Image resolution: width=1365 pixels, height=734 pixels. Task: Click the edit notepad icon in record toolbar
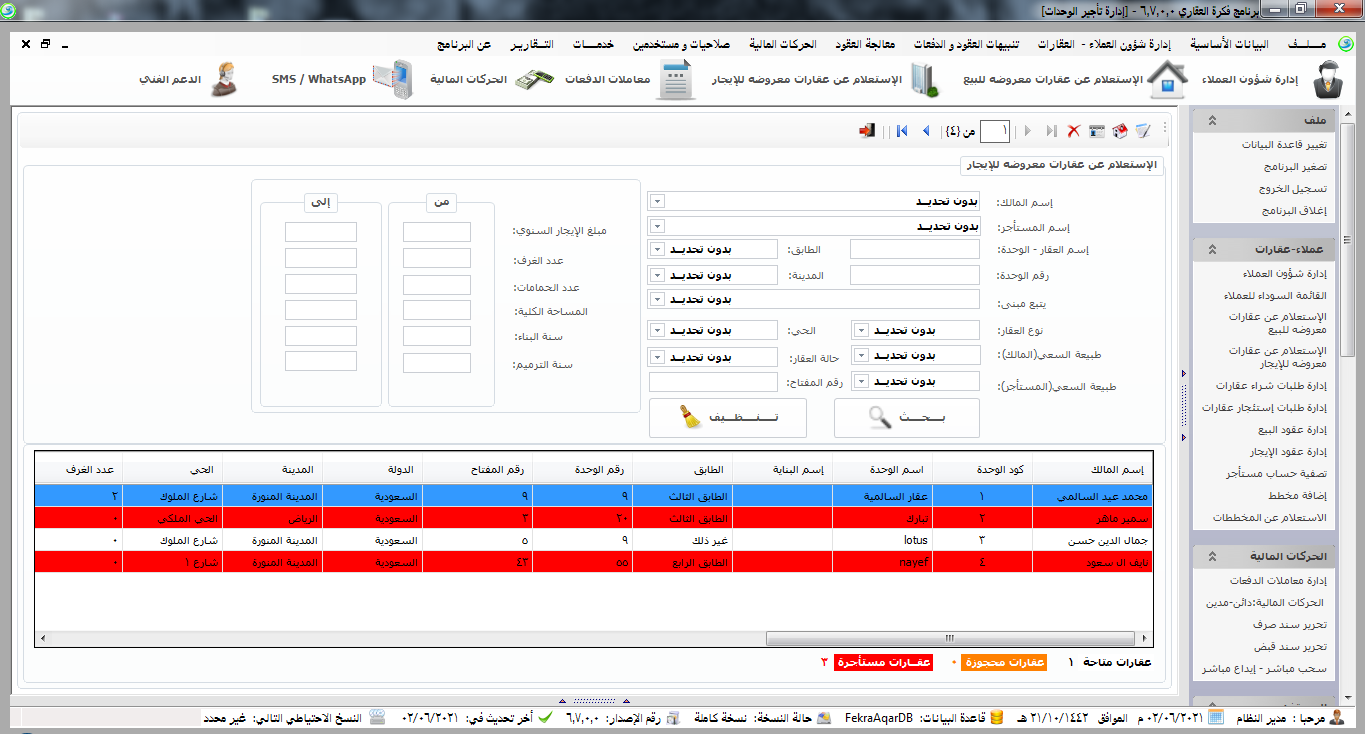(1142, 131)
